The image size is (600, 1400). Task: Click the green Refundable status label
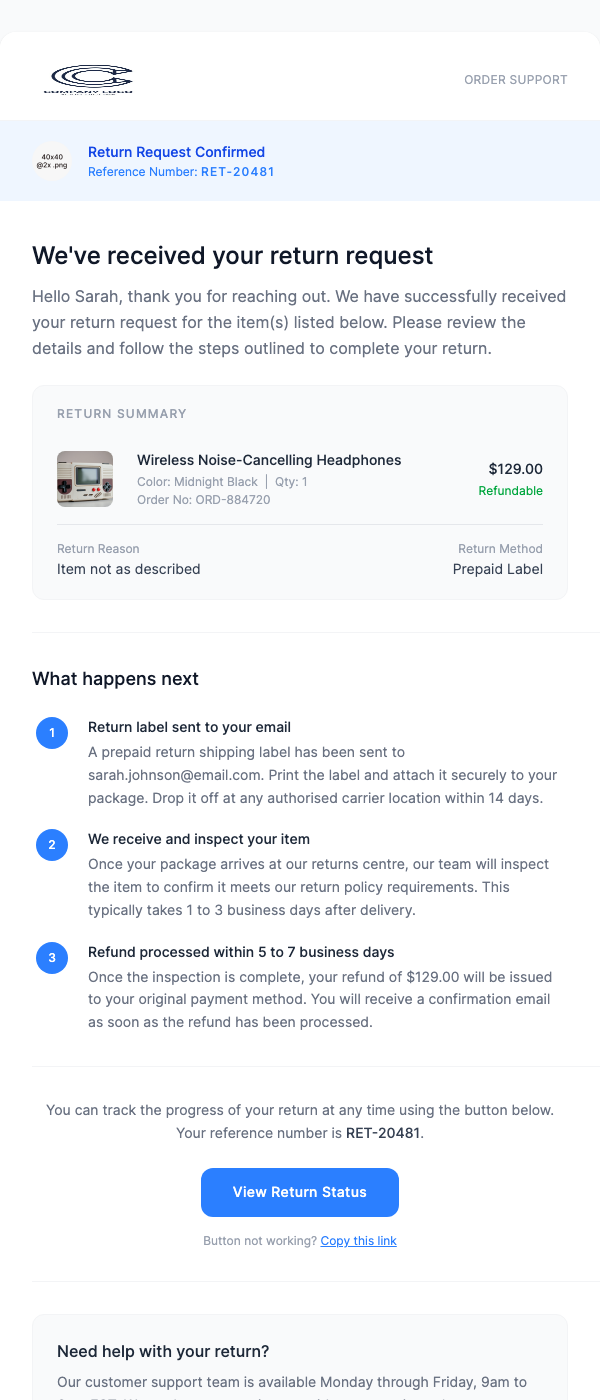pos(510,491)
